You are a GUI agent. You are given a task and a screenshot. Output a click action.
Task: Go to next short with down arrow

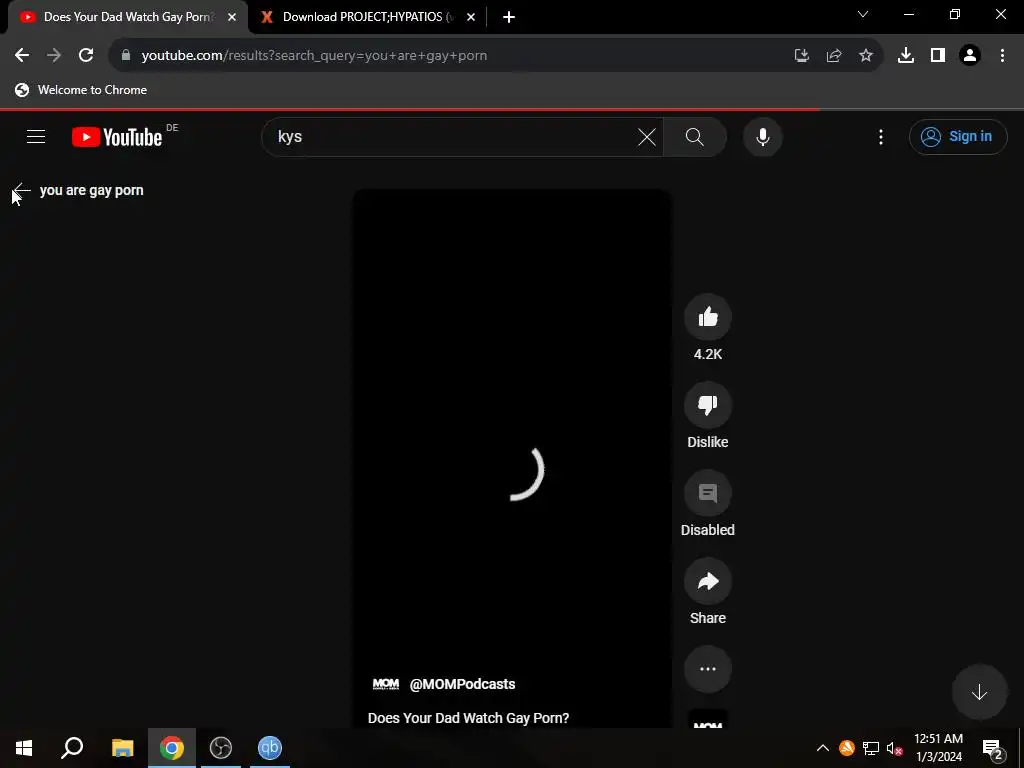pyautogui.click(x=979, y=692)
